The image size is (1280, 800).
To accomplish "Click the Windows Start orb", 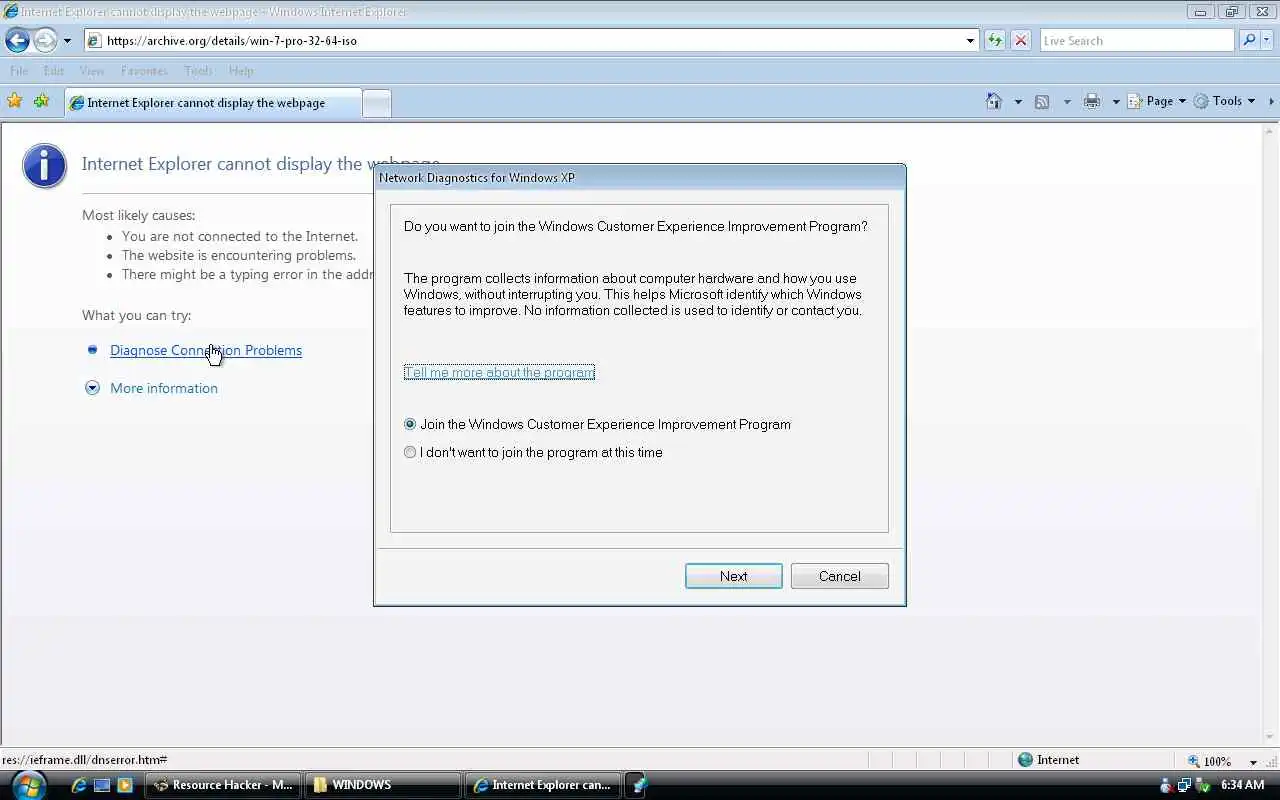I will tap(27, 785).
